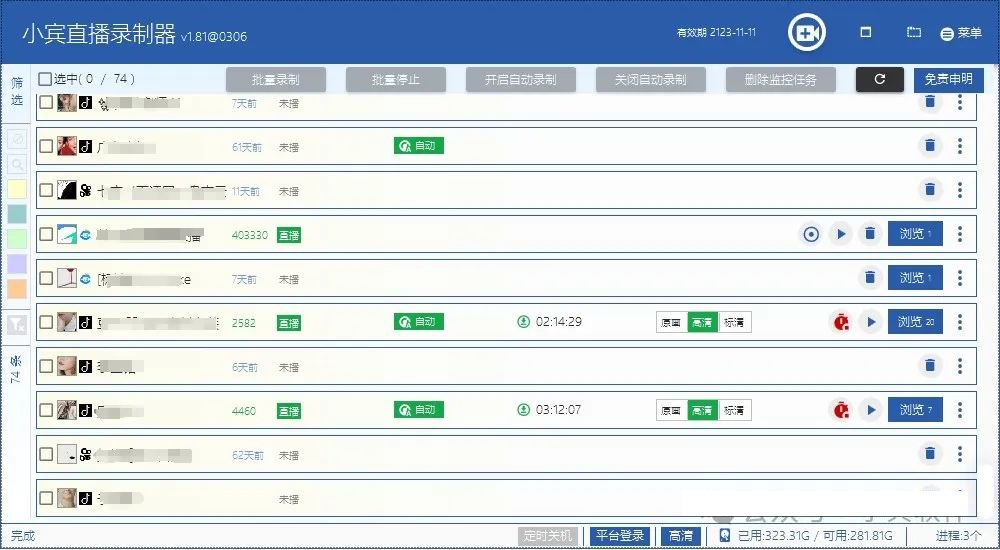Open more options for the 62天前 row

[x=960, y=454]
